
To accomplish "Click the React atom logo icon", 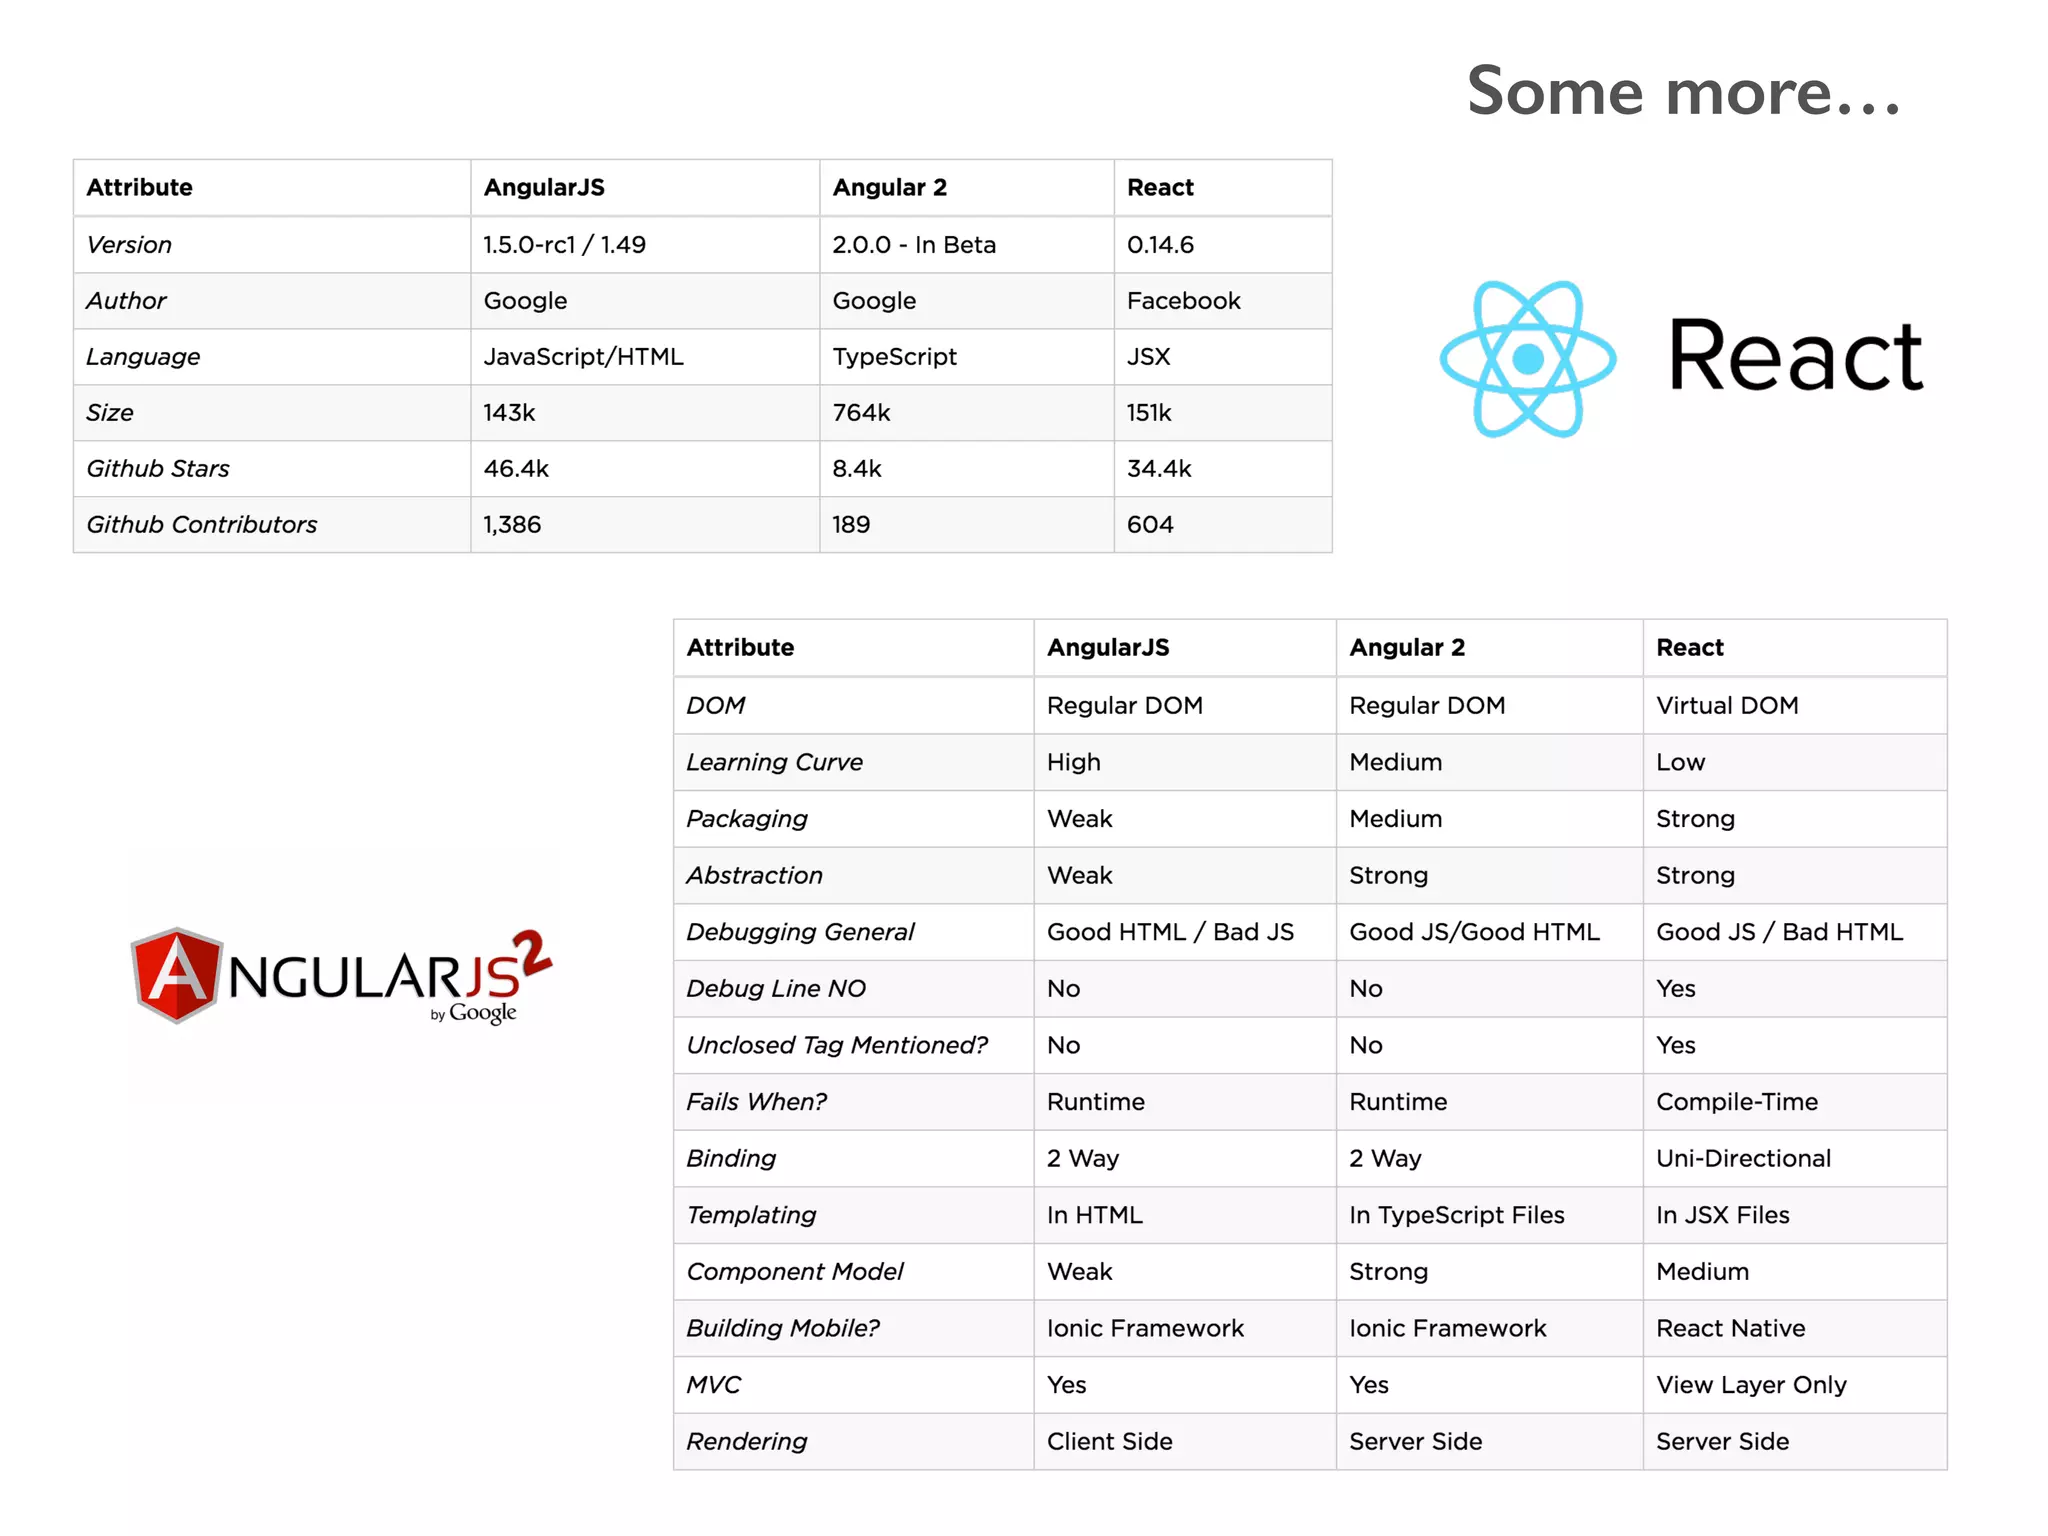I will [x=1527, y=358].
